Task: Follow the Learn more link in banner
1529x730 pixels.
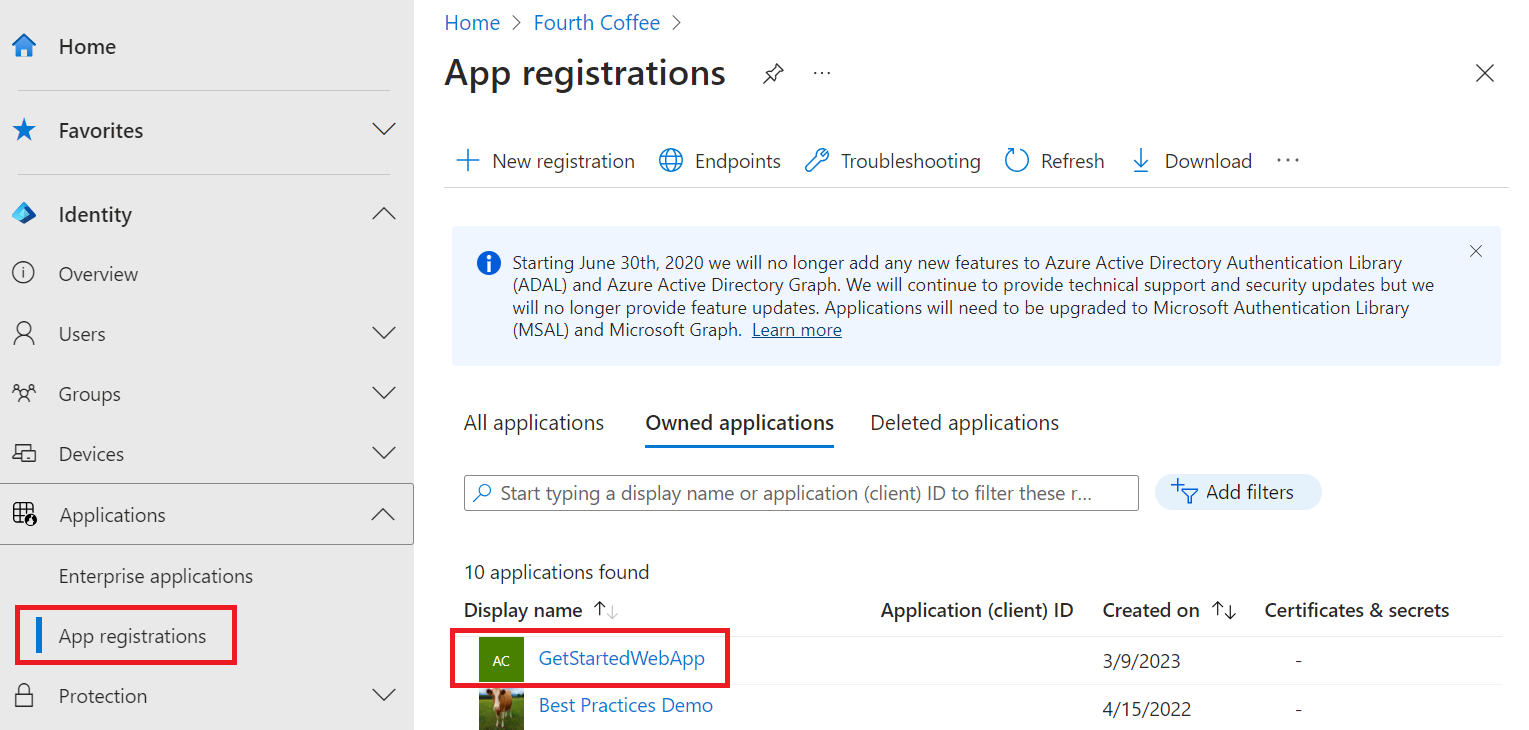Action: (x=796, y=329)
